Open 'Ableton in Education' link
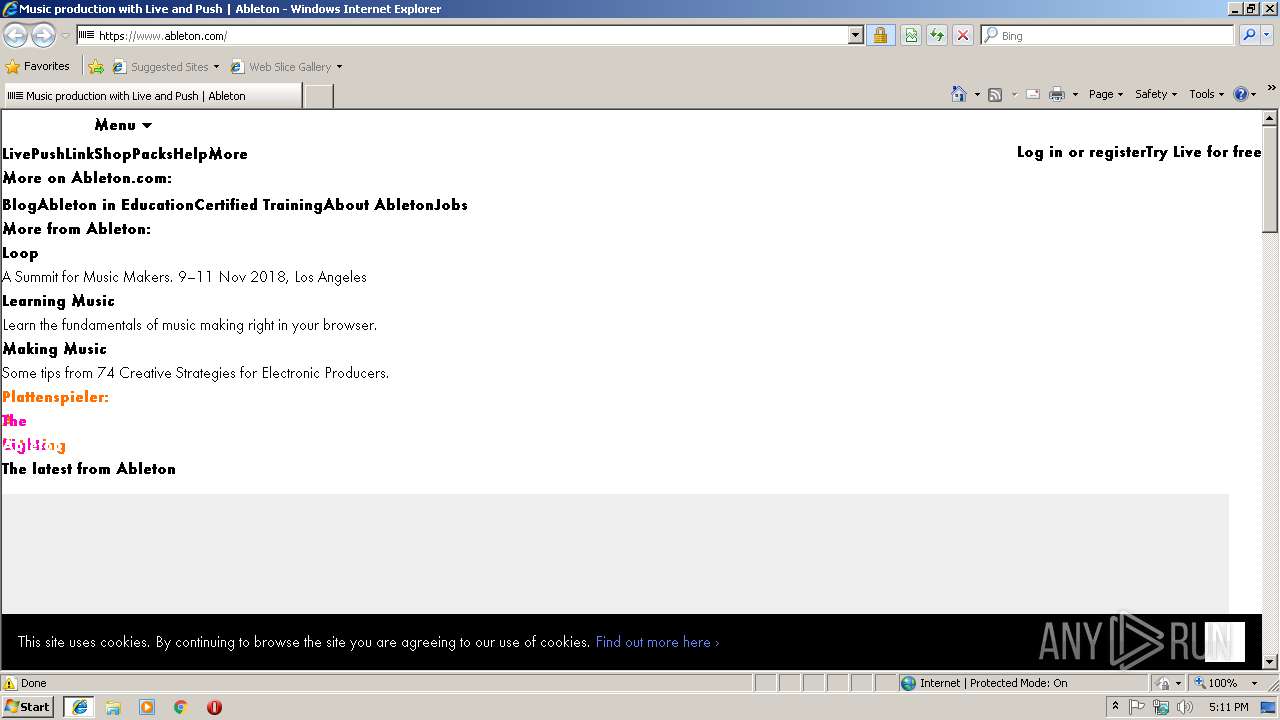The image size is (1280, 720). [116, 205]
